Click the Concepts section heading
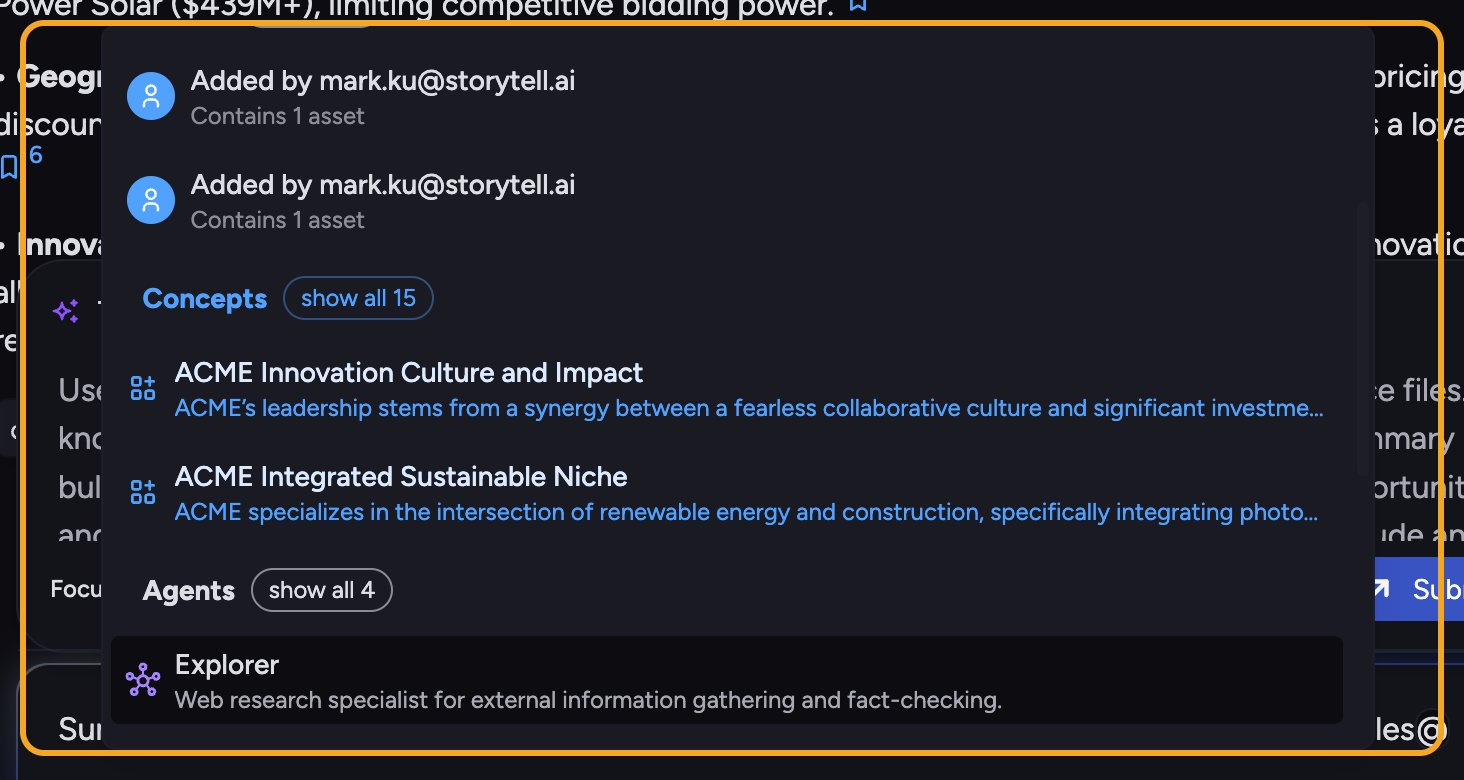This screenshot has width=1464, height=780. coord(205,299)
